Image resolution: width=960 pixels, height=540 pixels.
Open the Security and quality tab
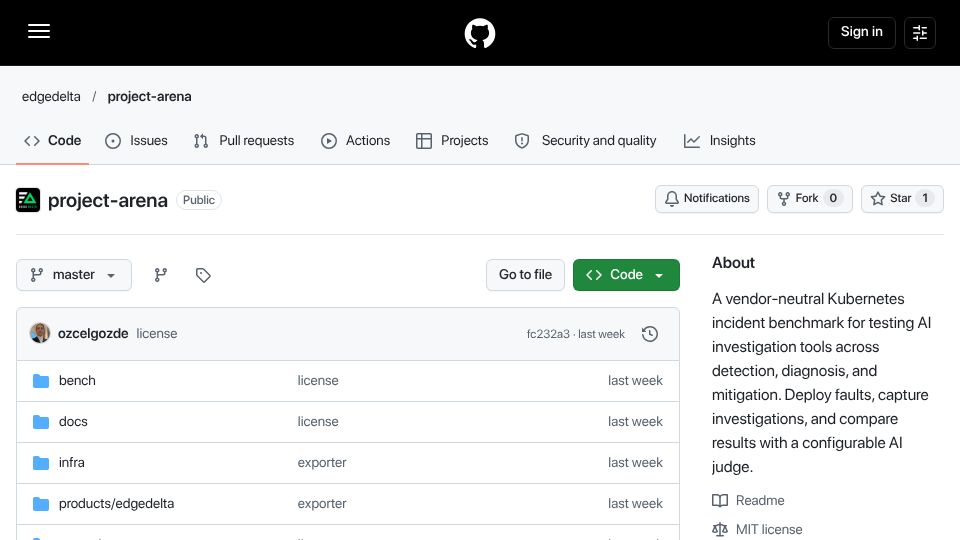(x=585, y=141)
